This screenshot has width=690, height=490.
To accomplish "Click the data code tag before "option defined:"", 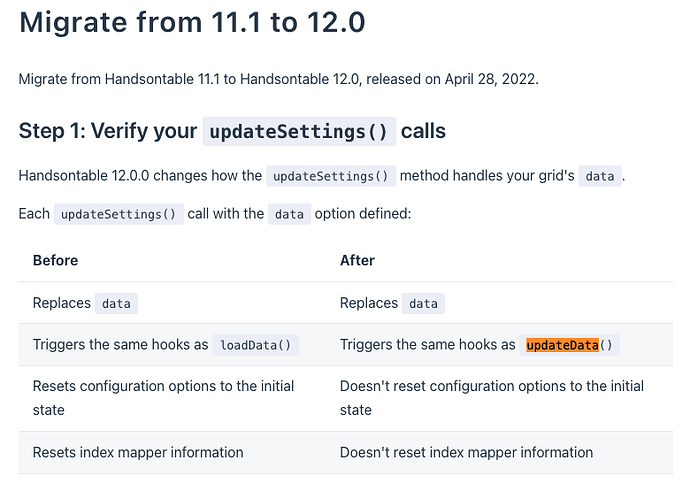I will coord(290,214).
